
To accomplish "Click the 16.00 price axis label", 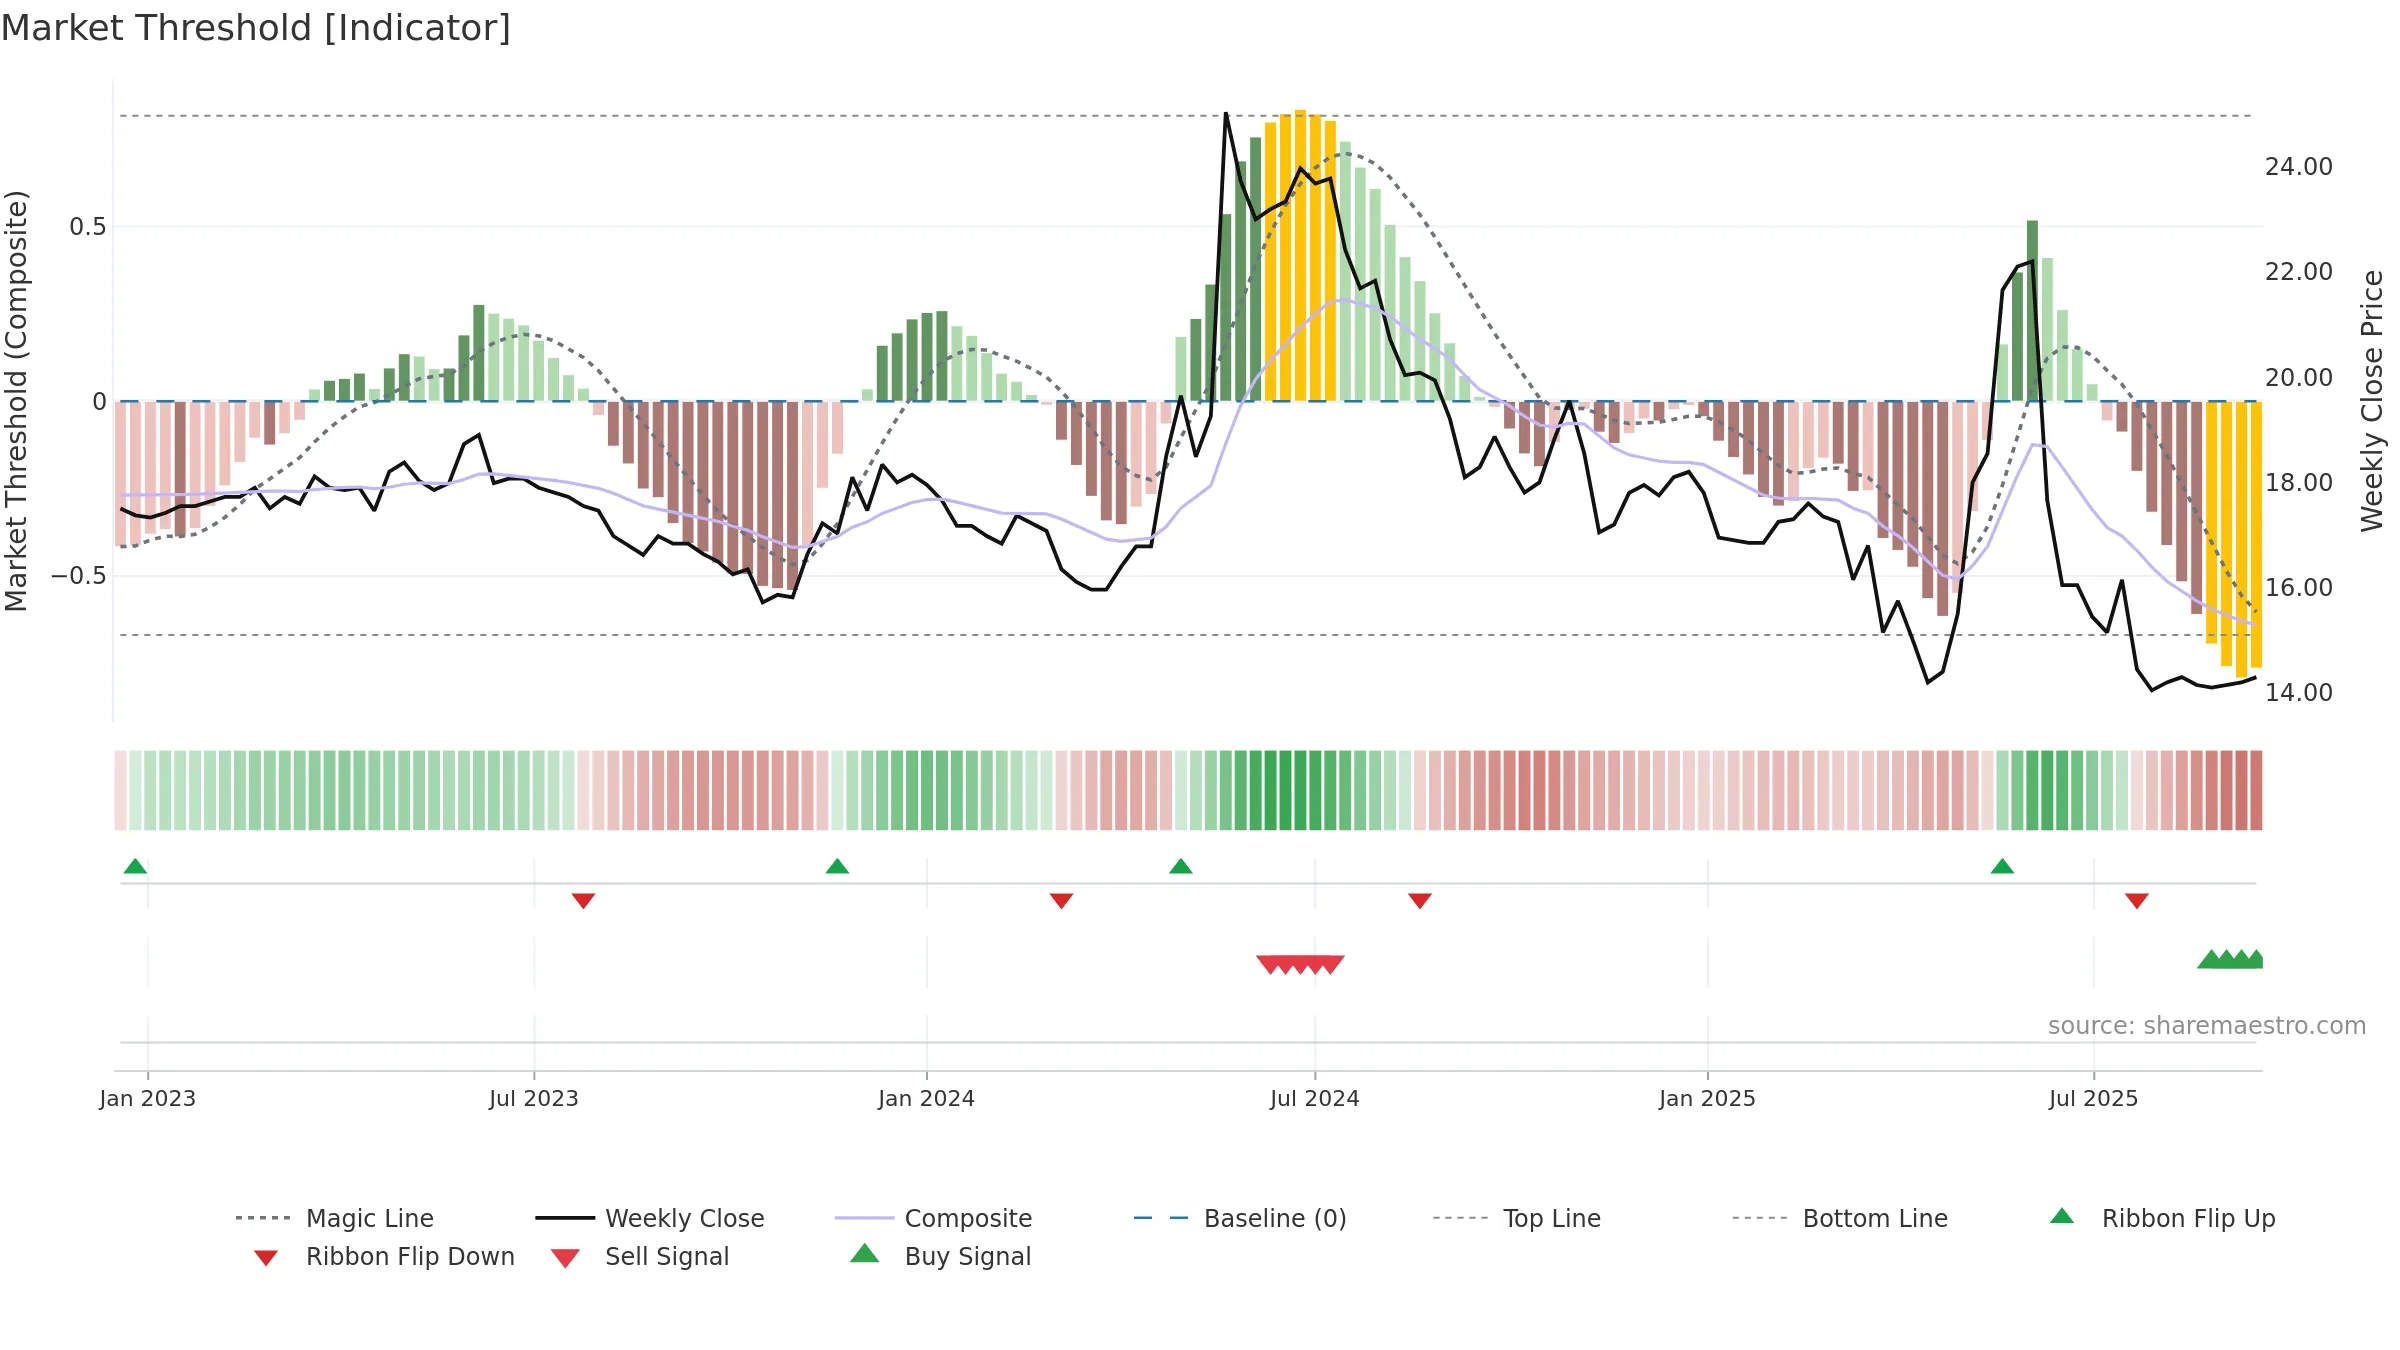I will (x=2299, y=588).
